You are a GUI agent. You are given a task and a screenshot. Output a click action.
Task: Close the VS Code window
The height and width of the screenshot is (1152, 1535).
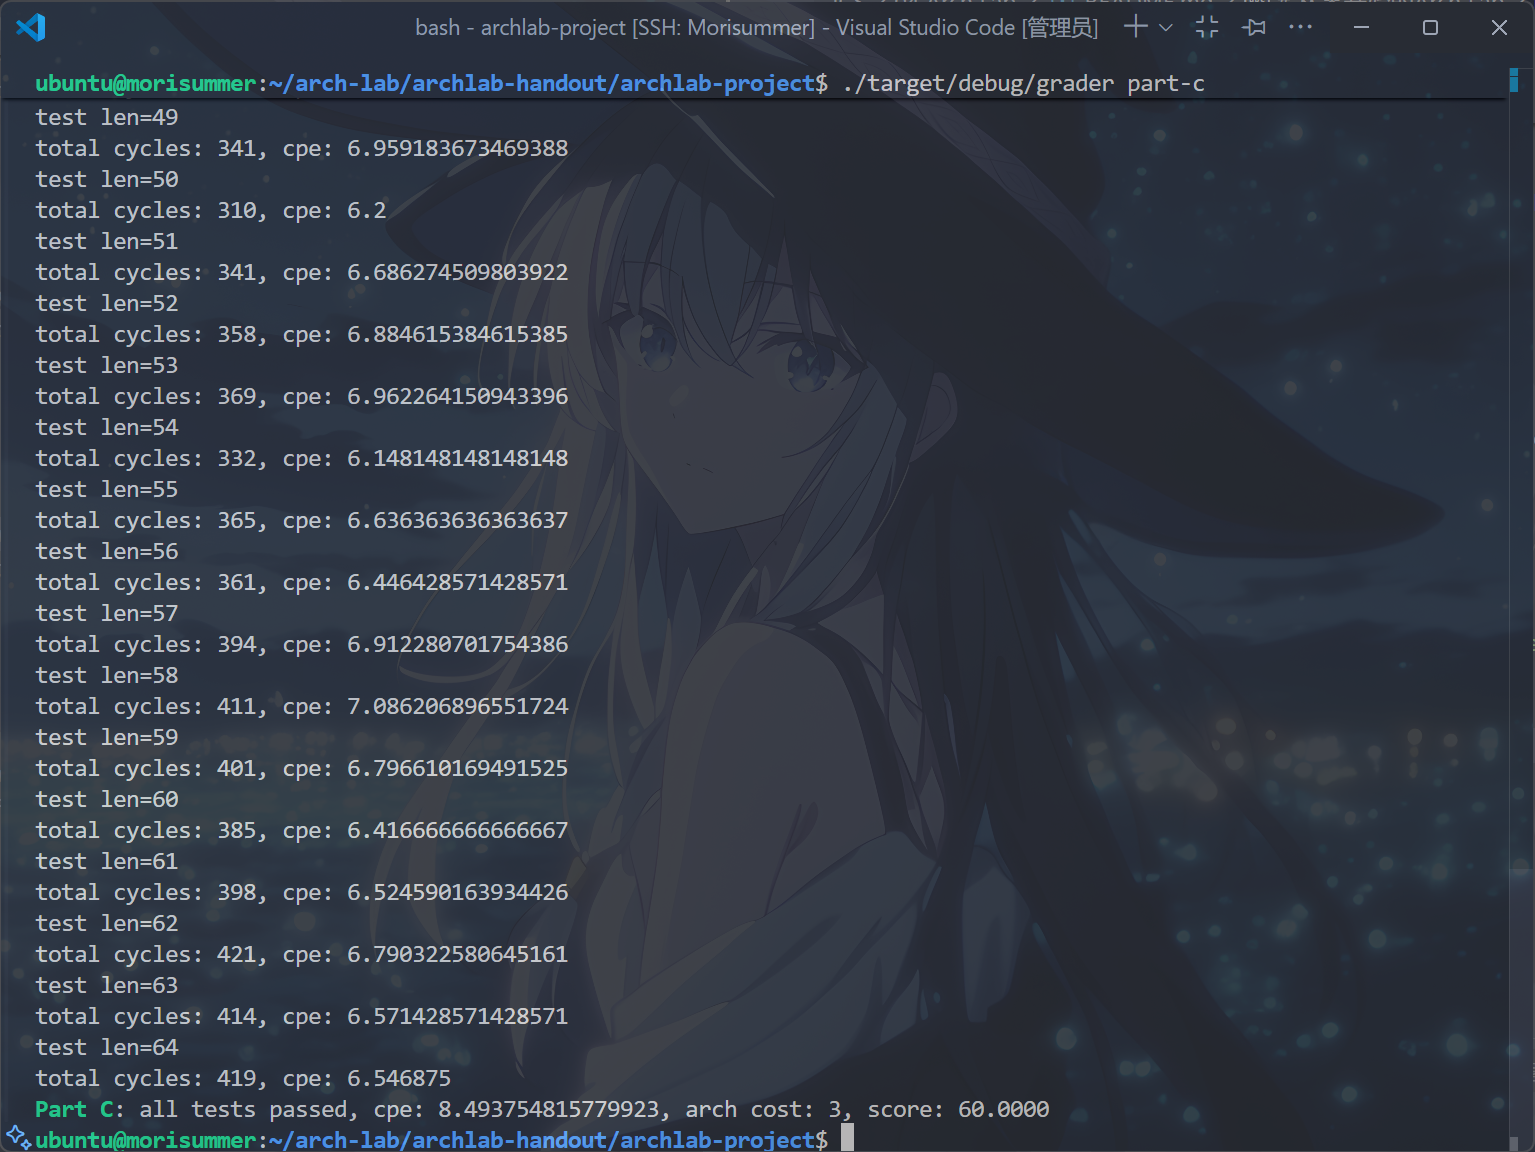coord(1499,27)
